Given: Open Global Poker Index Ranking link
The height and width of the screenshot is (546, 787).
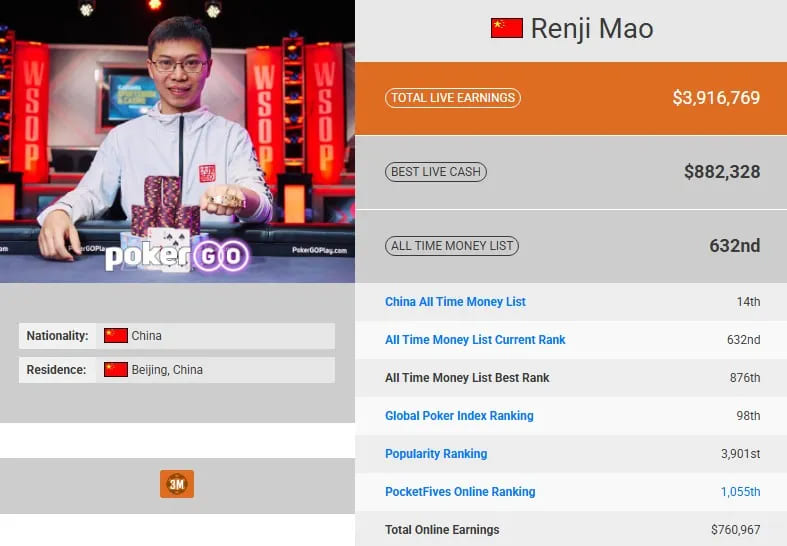Looking at the screenshot, I should 459,416.
